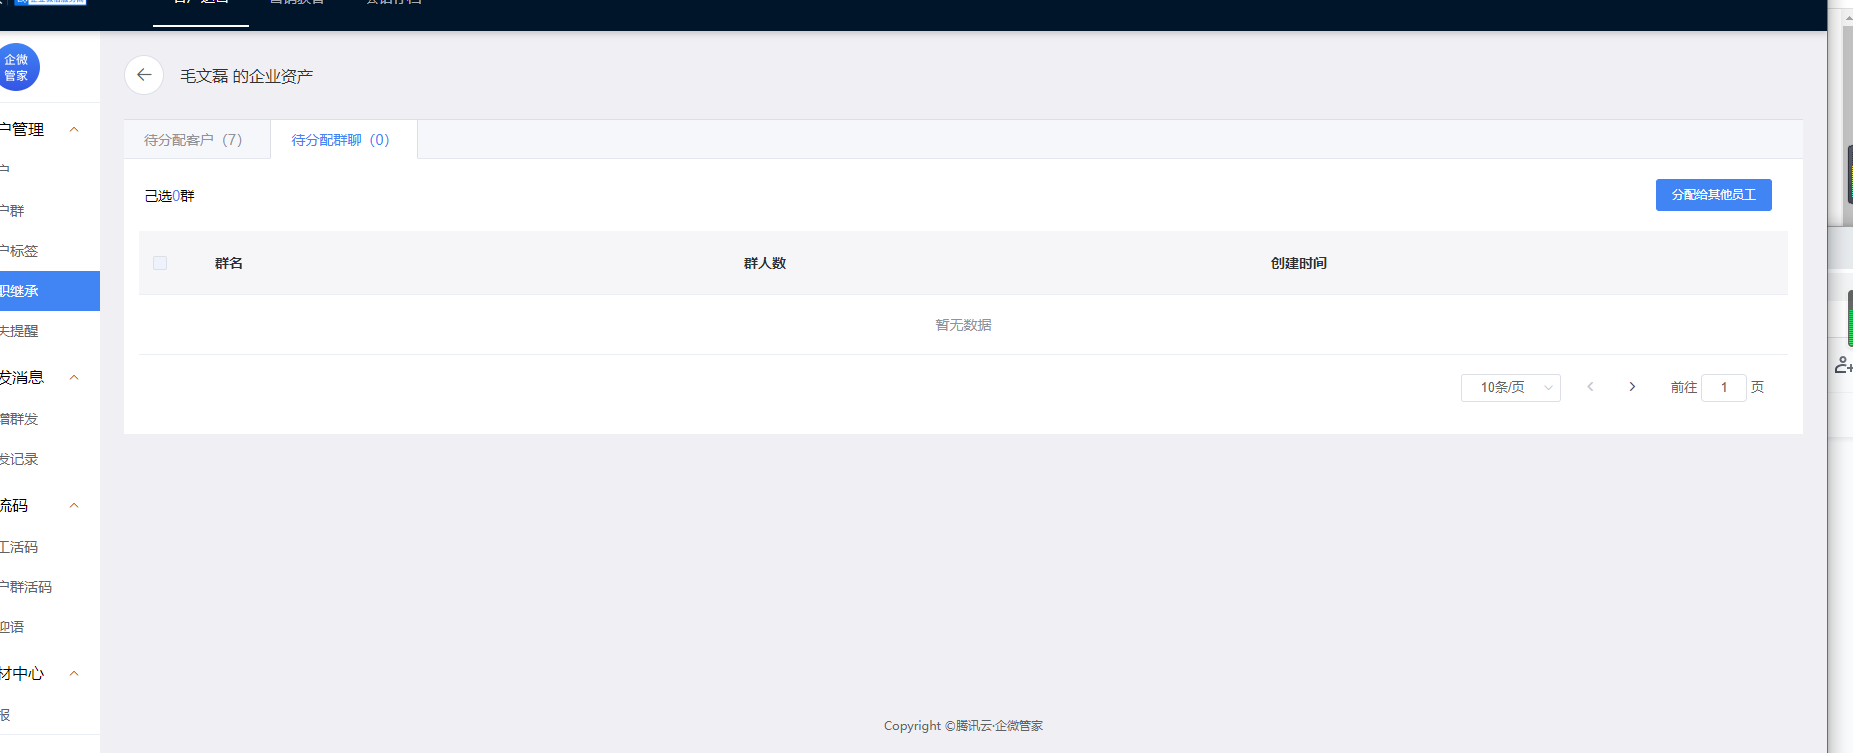Viewport: 1853px width, 753px height.
Task: Go to the previous page arrow
Action: 1590,387
